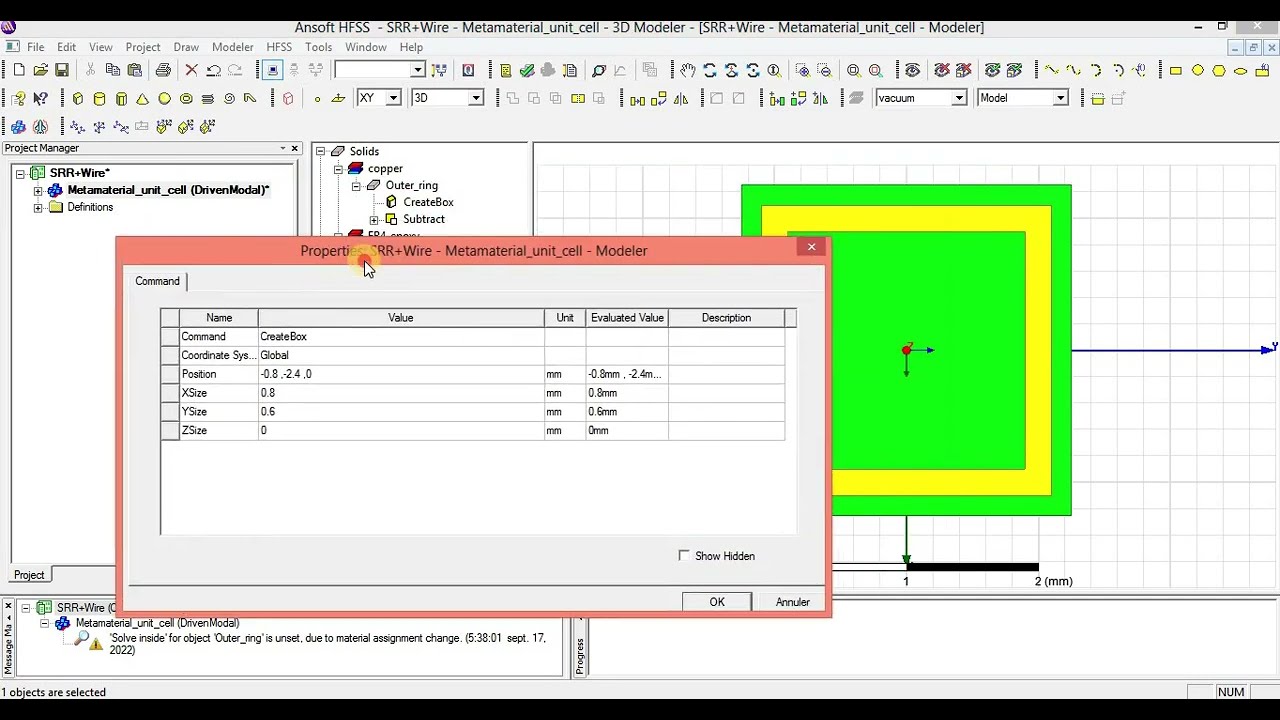Select CreateBox in the model tree
Viewport: 1280px width, 720px height.
point(428,203)
